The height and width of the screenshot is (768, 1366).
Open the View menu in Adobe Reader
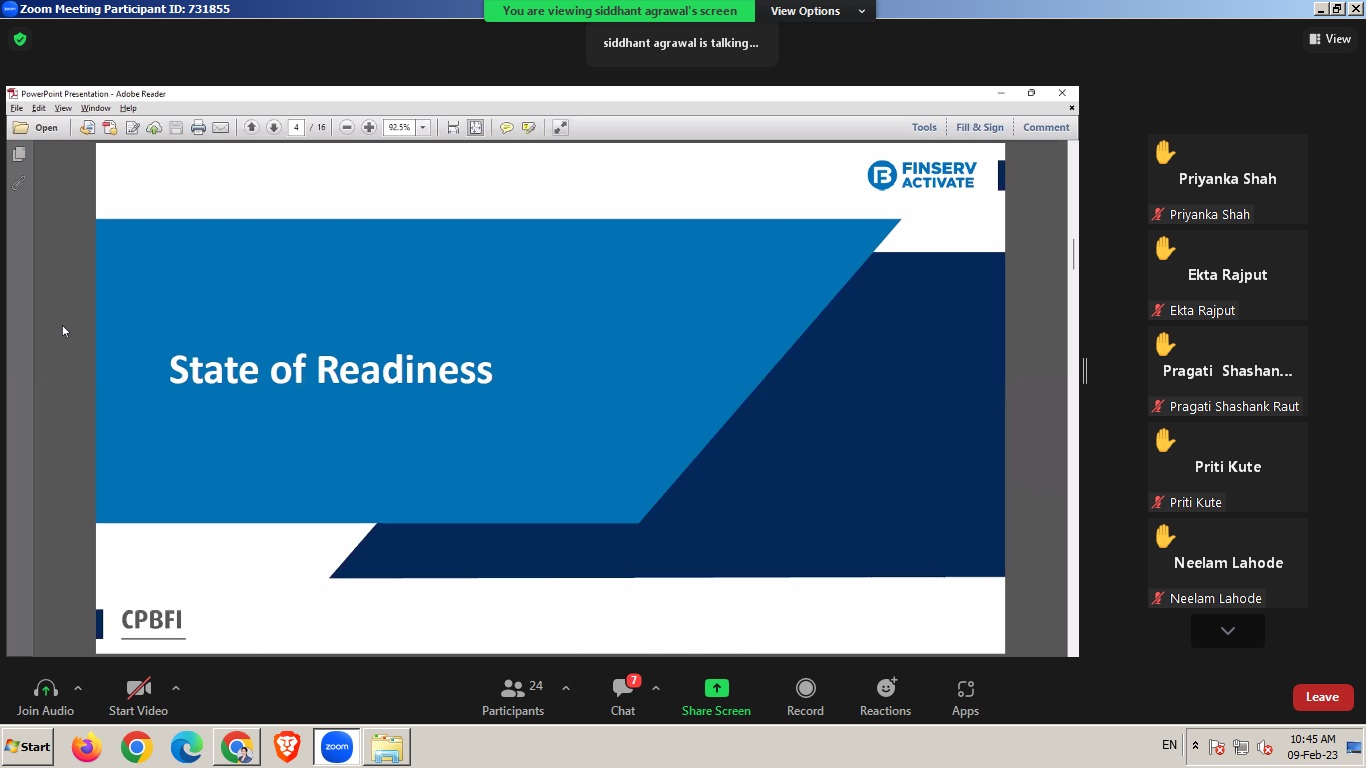click(63, 108)
